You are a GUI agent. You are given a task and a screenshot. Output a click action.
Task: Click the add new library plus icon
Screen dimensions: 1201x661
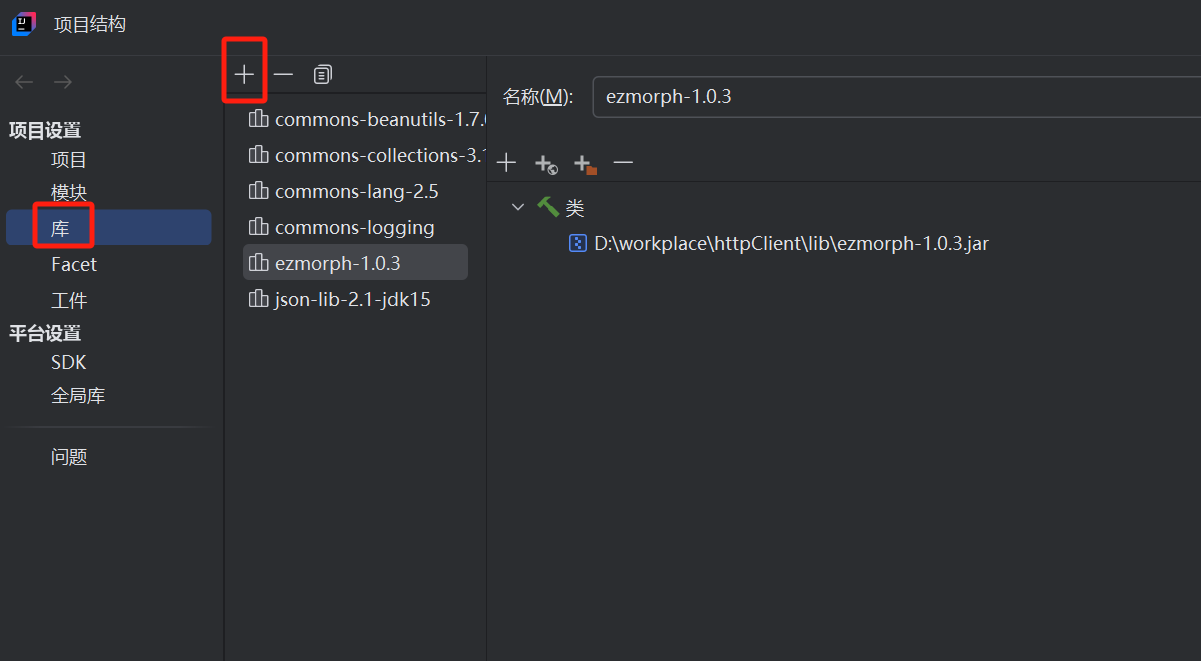(245, 73)
